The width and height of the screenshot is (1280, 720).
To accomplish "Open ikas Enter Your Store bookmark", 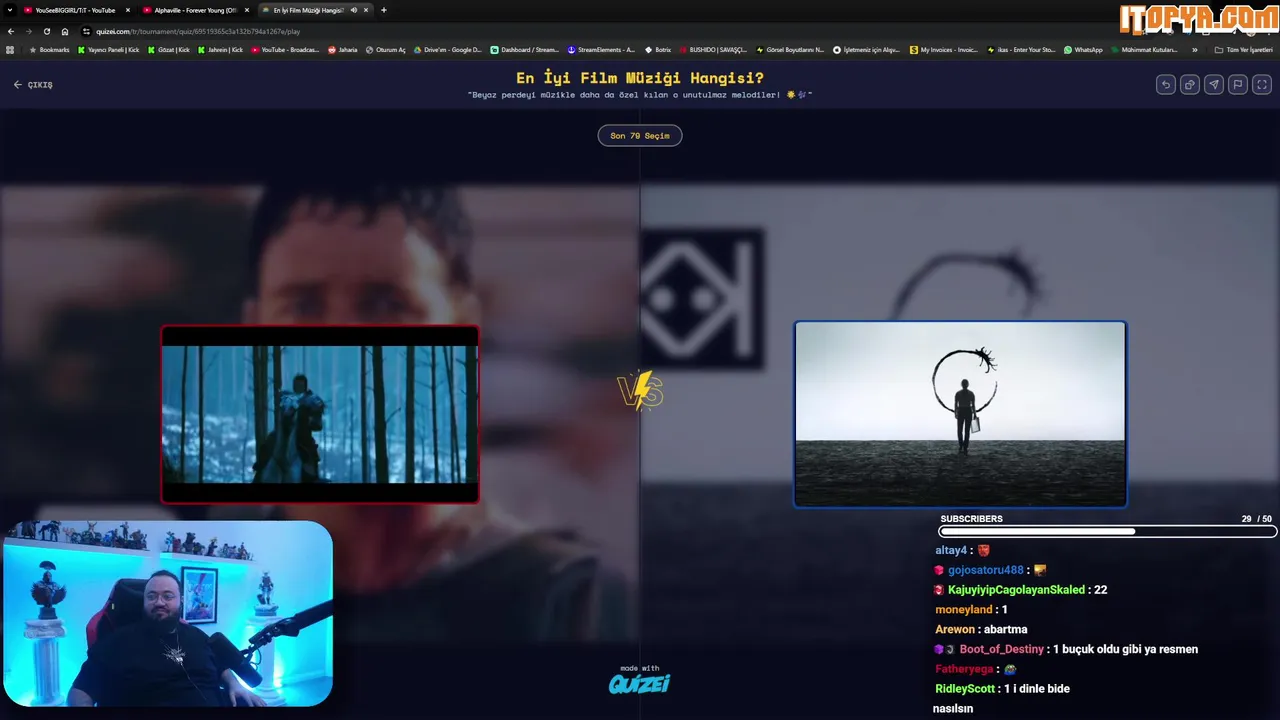I will coord(1021,49).
